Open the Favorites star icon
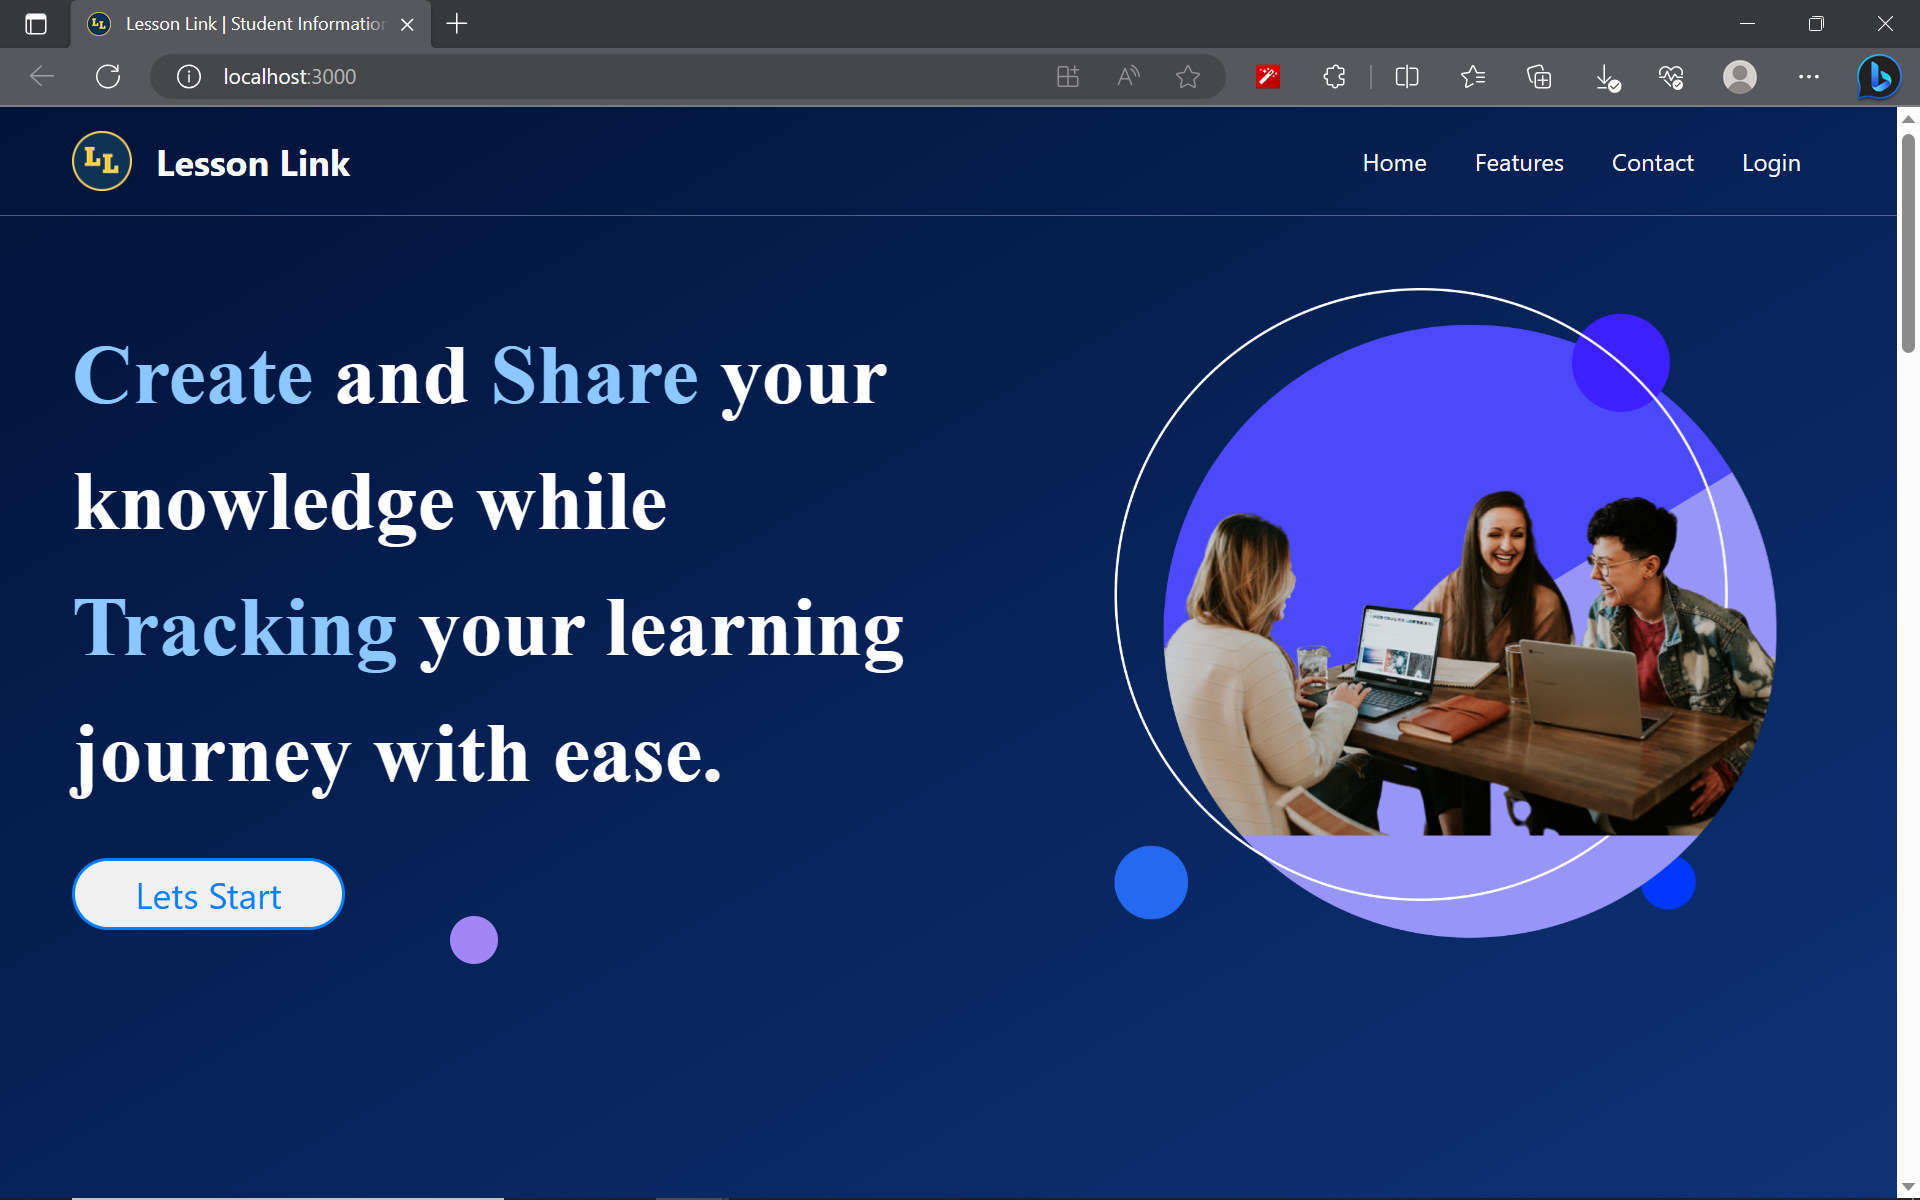 pos(1188,76)
